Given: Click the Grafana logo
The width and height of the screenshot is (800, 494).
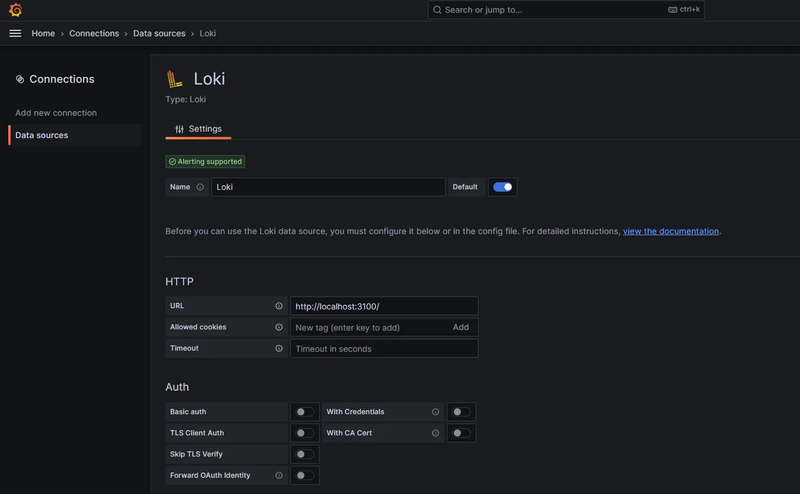Looking at the screenshot, I should point(15,10).
